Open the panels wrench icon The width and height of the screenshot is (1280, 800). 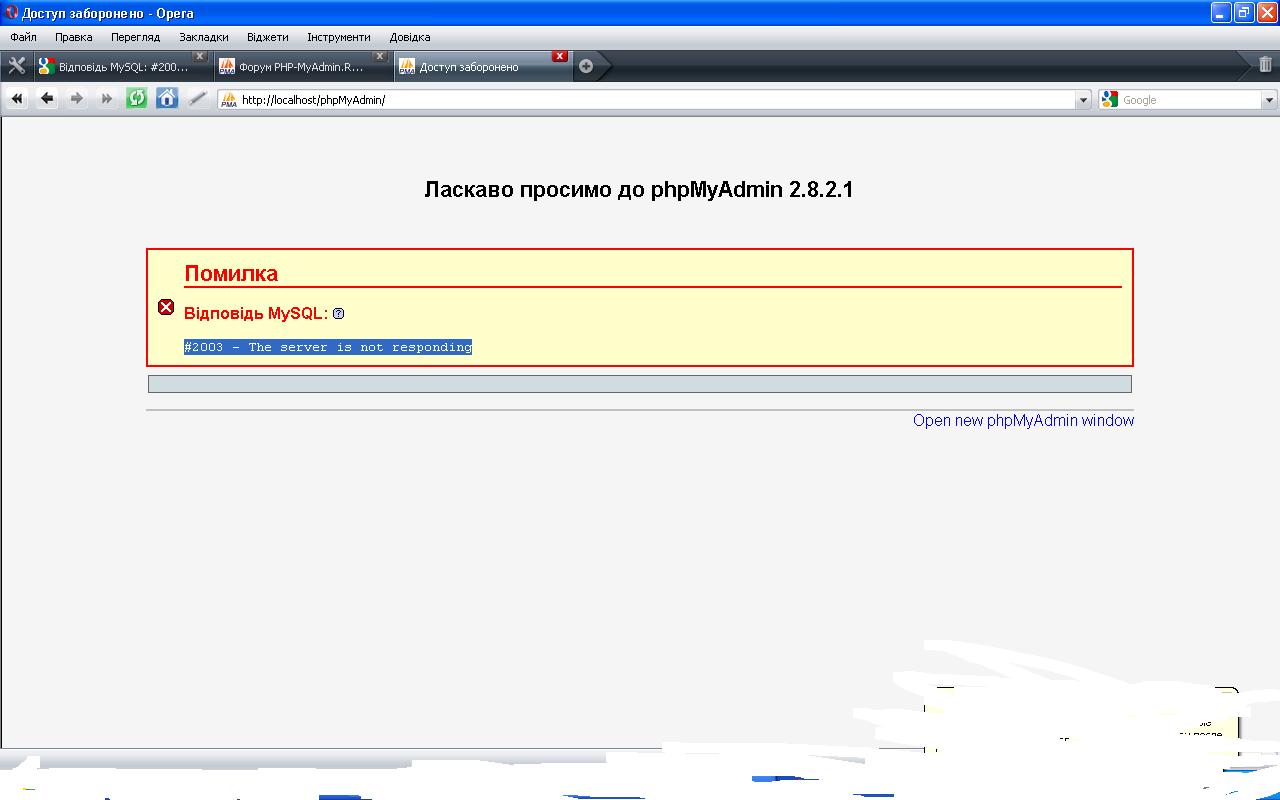click(x=16, y=66)
